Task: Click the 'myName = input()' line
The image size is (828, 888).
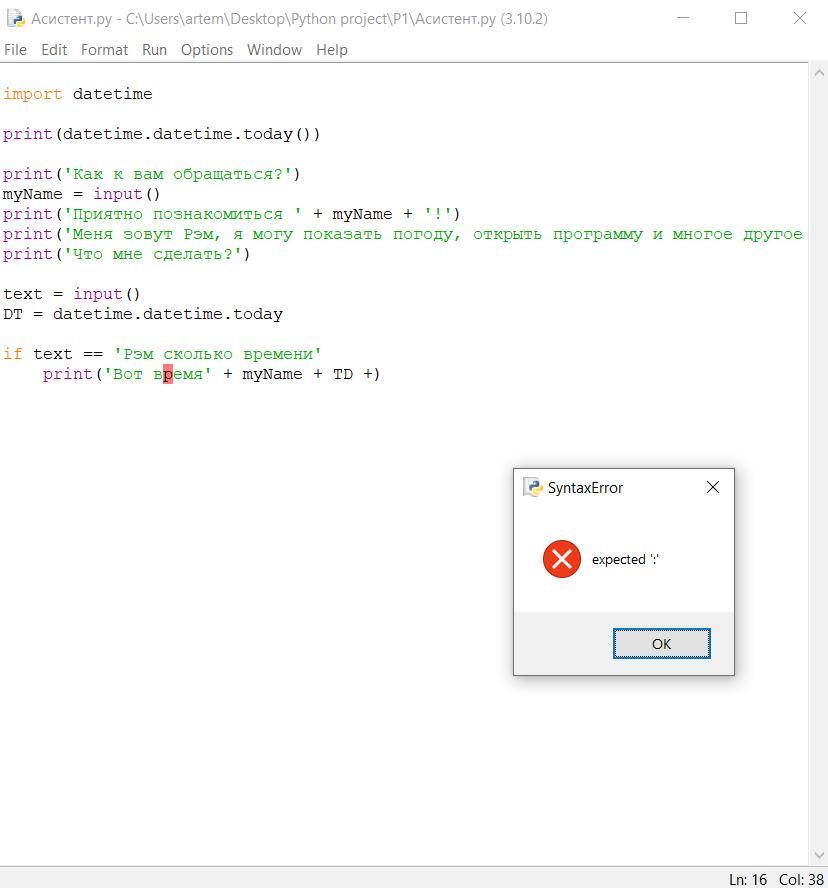Action: coord(82,194)
